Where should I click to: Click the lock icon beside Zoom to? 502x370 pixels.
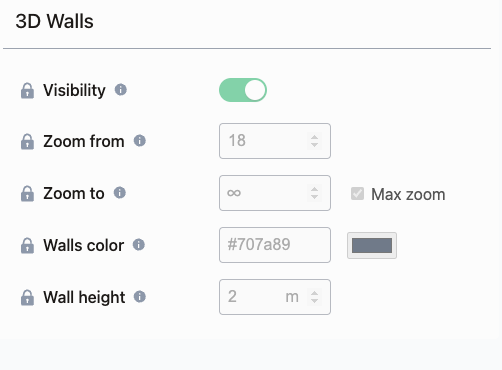[27, 194]
